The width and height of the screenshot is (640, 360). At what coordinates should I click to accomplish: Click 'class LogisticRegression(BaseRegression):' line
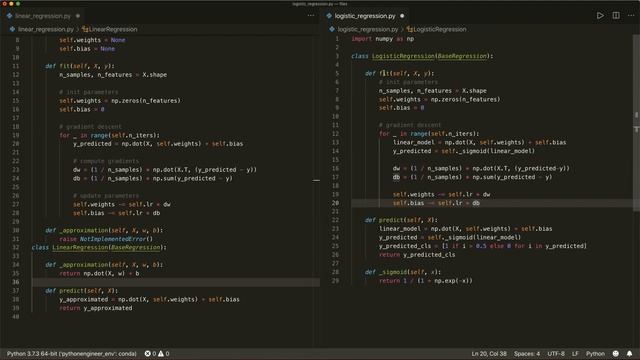tap(422, 56)
